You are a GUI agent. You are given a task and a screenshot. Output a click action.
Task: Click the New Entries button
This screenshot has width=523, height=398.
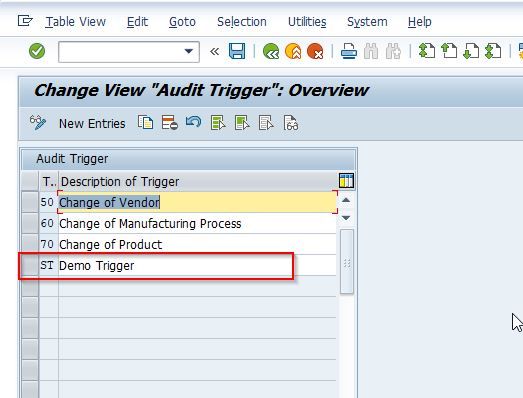pos(92,124)
